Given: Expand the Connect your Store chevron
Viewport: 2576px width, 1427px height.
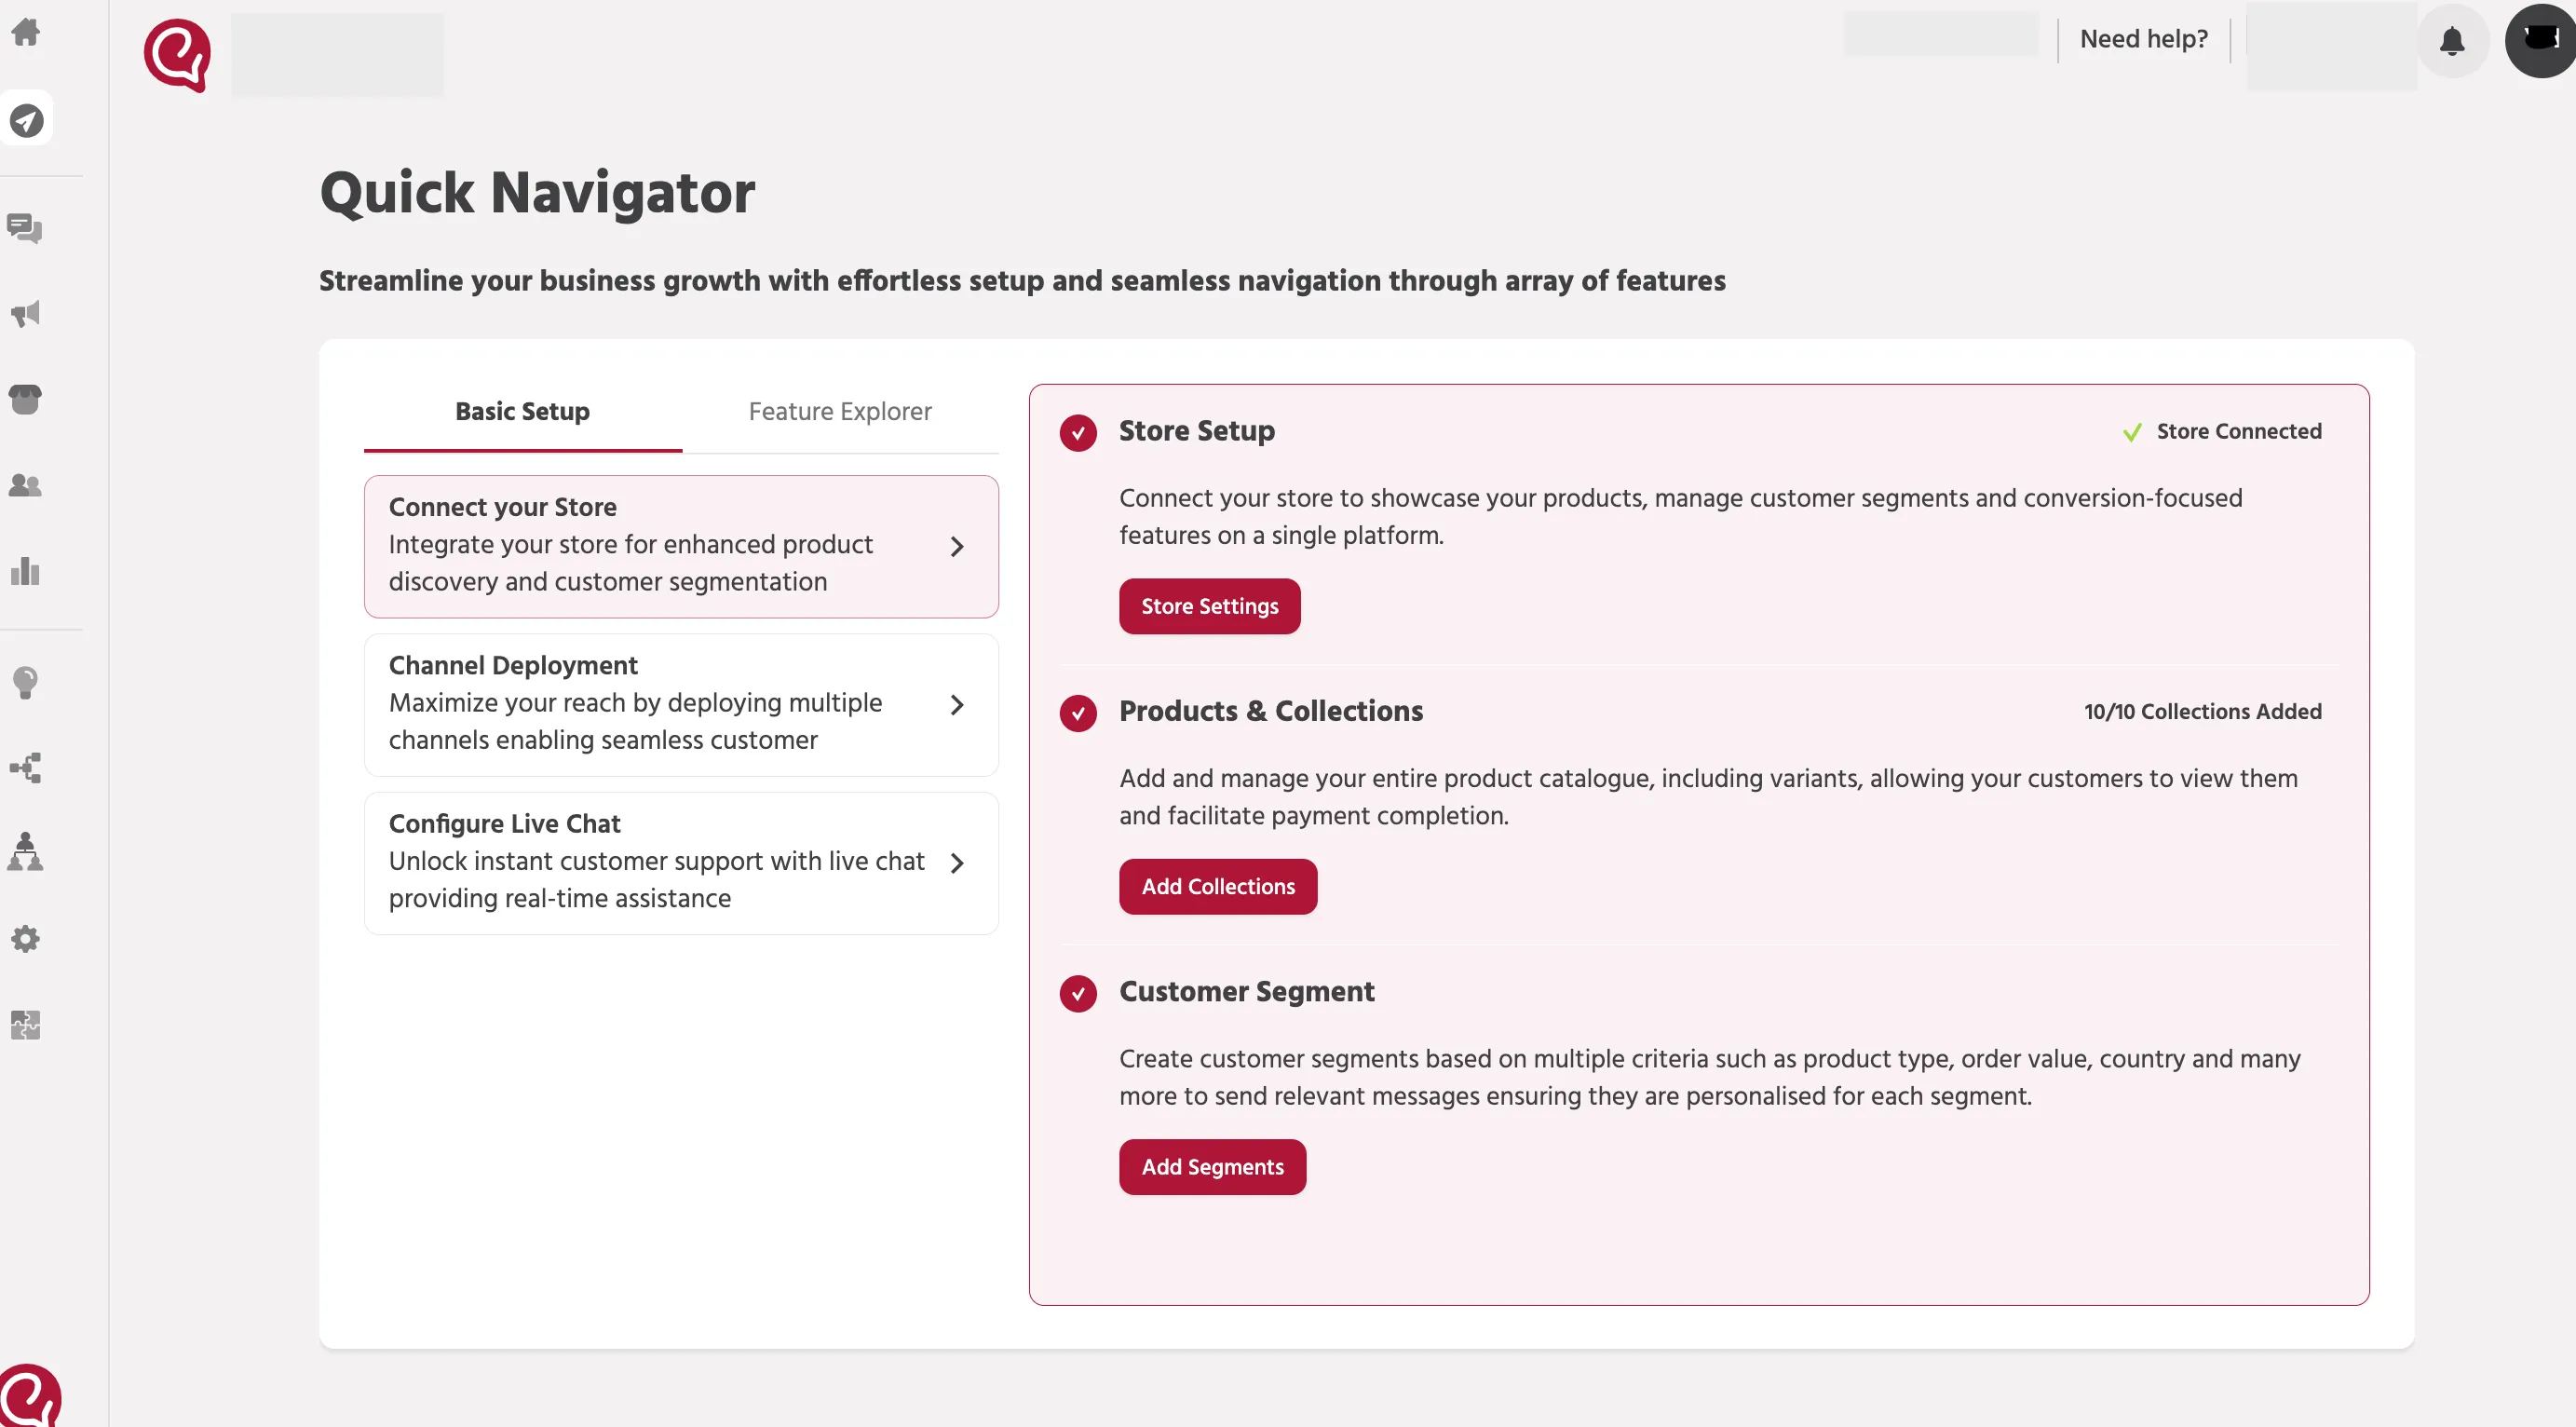Looking at the screenshot, I should pyautogui.click(x=957, y=546).
